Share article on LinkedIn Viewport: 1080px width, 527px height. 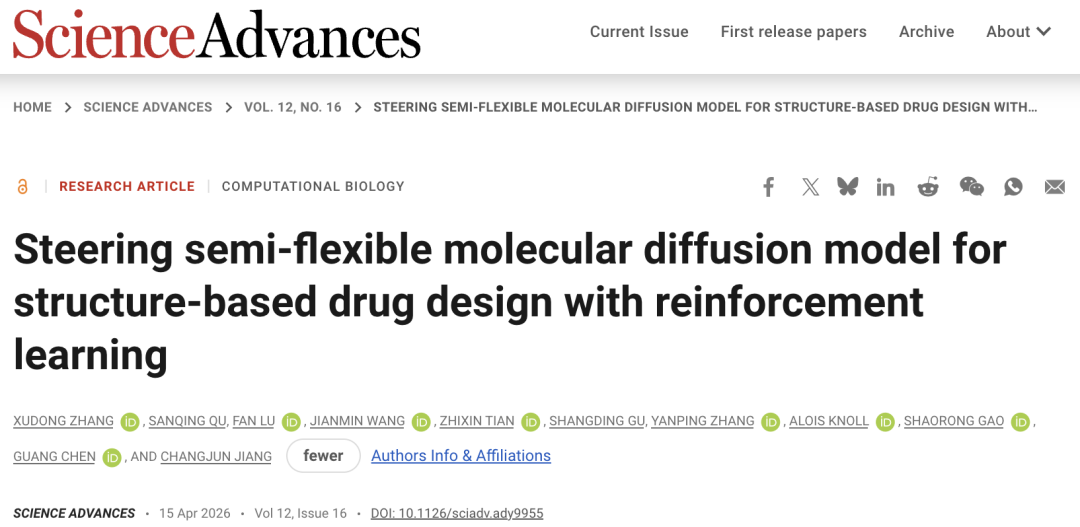click(x=886, y=187)
